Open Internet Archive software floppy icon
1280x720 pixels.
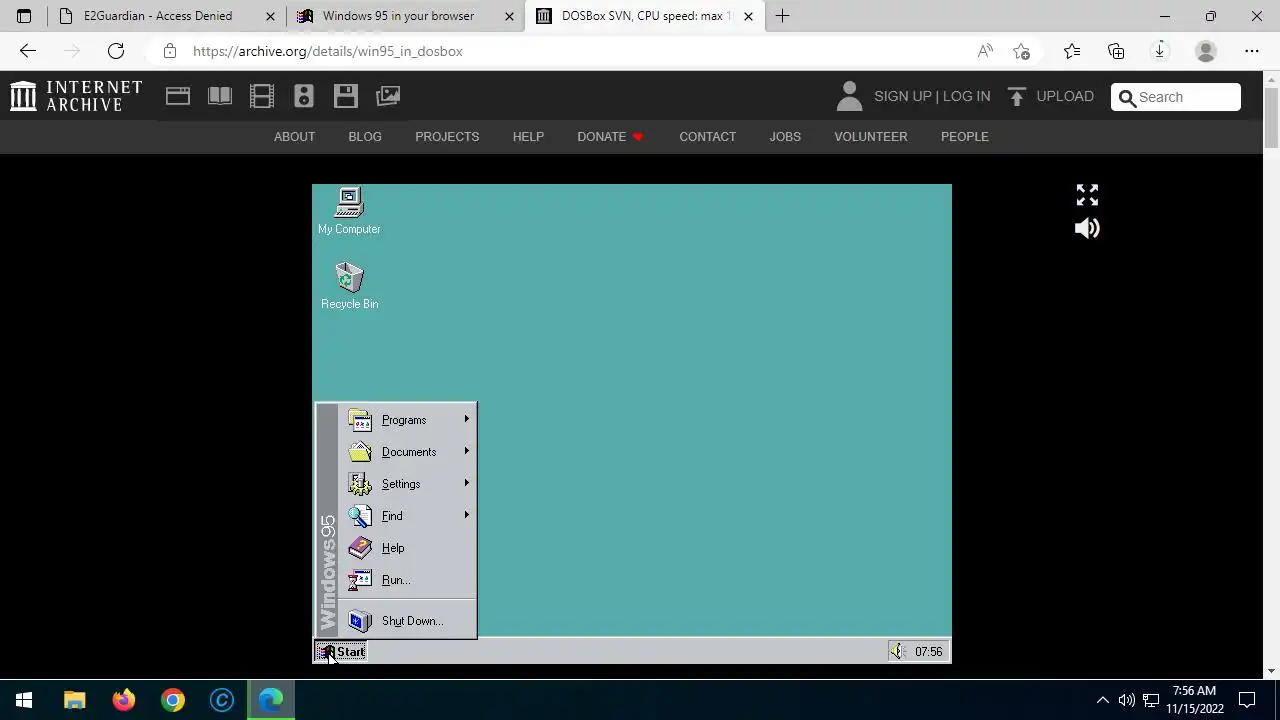point(346,96)
